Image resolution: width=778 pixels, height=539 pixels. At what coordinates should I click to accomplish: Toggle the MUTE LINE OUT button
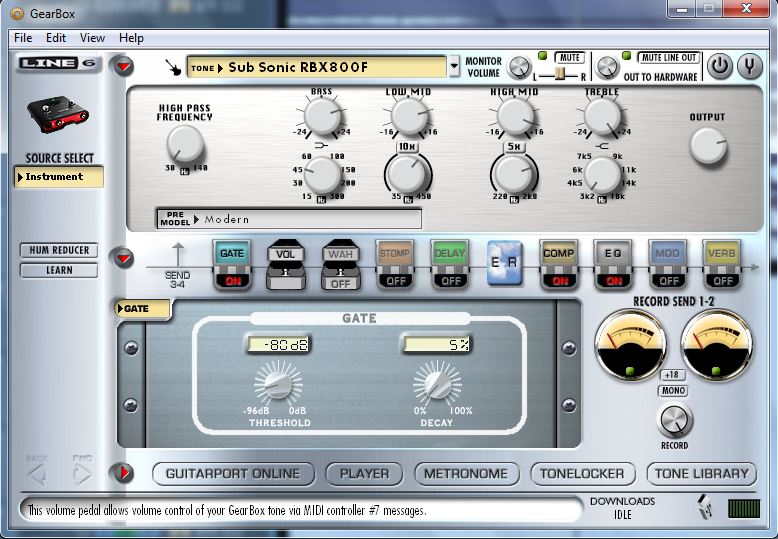click(669, 58)
